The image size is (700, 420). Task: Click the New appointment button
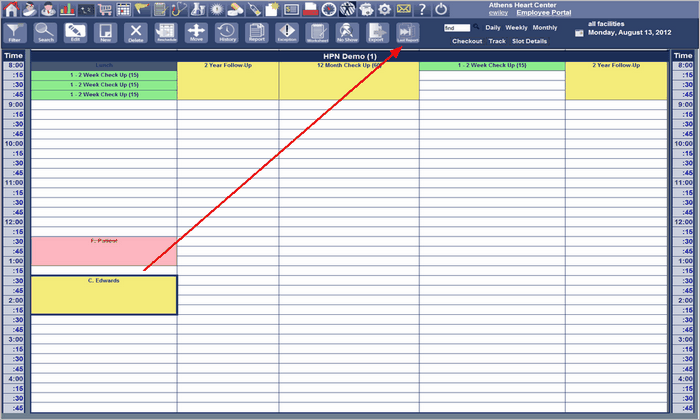click(x=105, y=33)
